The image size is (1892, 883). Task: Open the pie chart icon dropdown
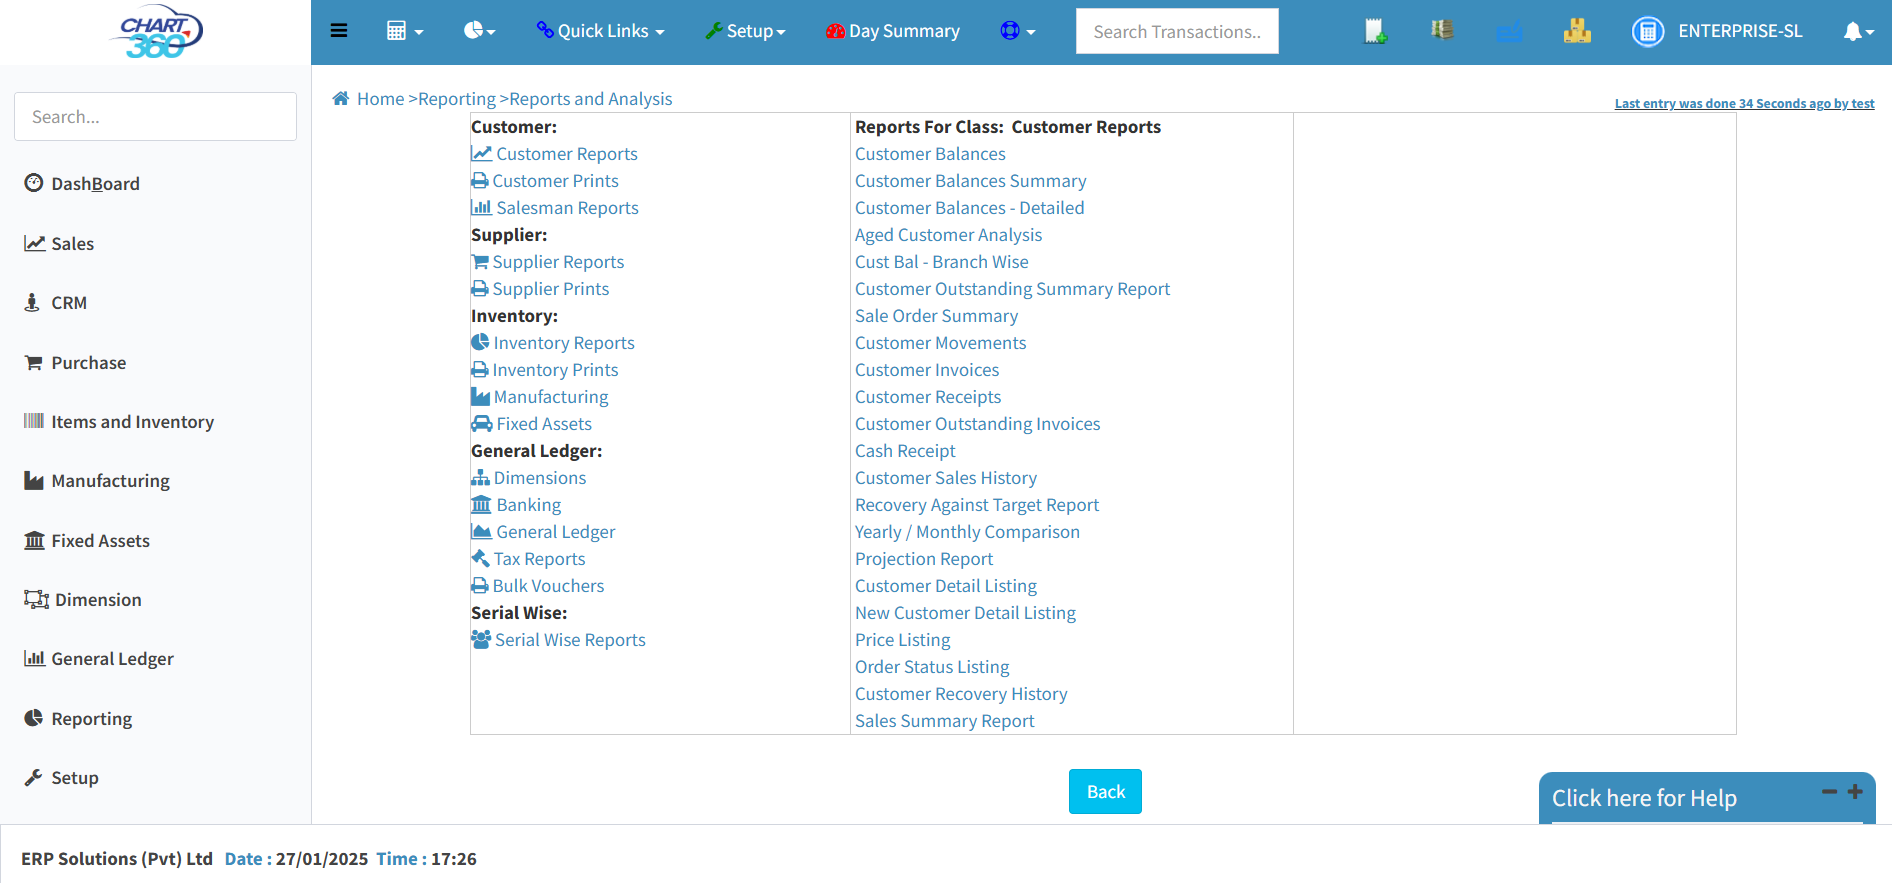pos(479,31)
